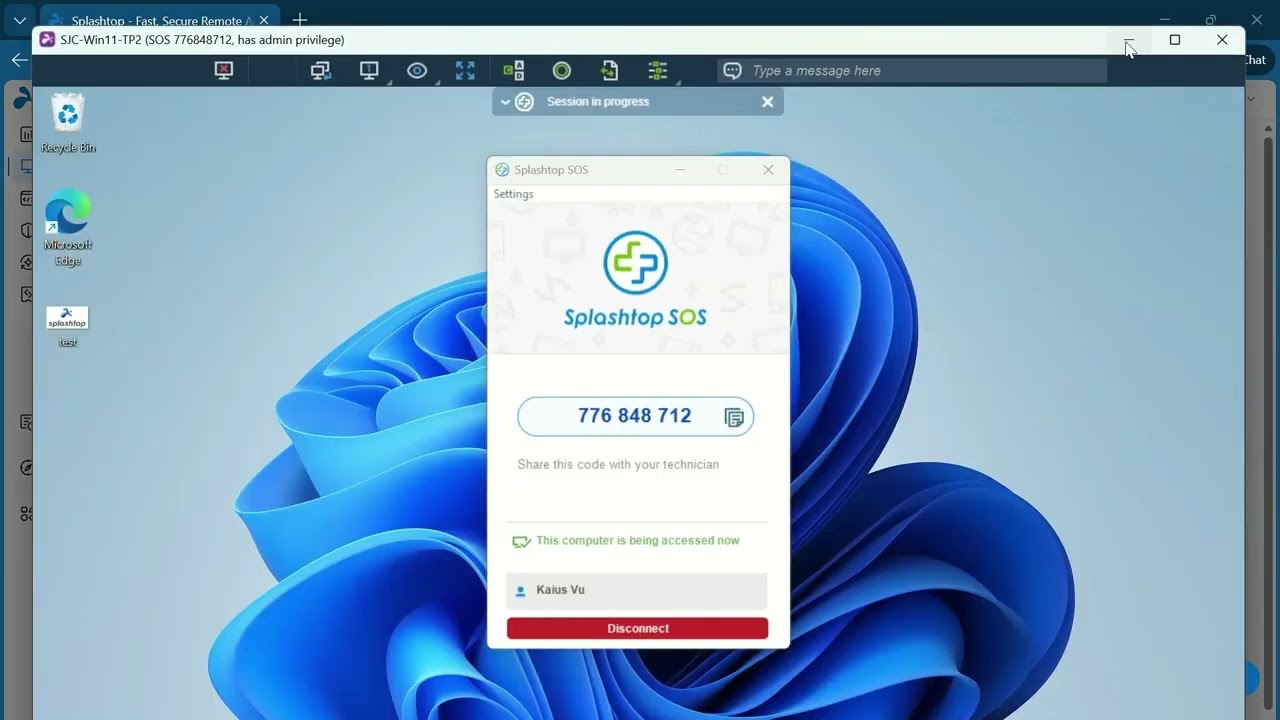Collapse the Session in progress banner chevron
The height and width of the screenshot is (720, 1280).
click(505, 102)
